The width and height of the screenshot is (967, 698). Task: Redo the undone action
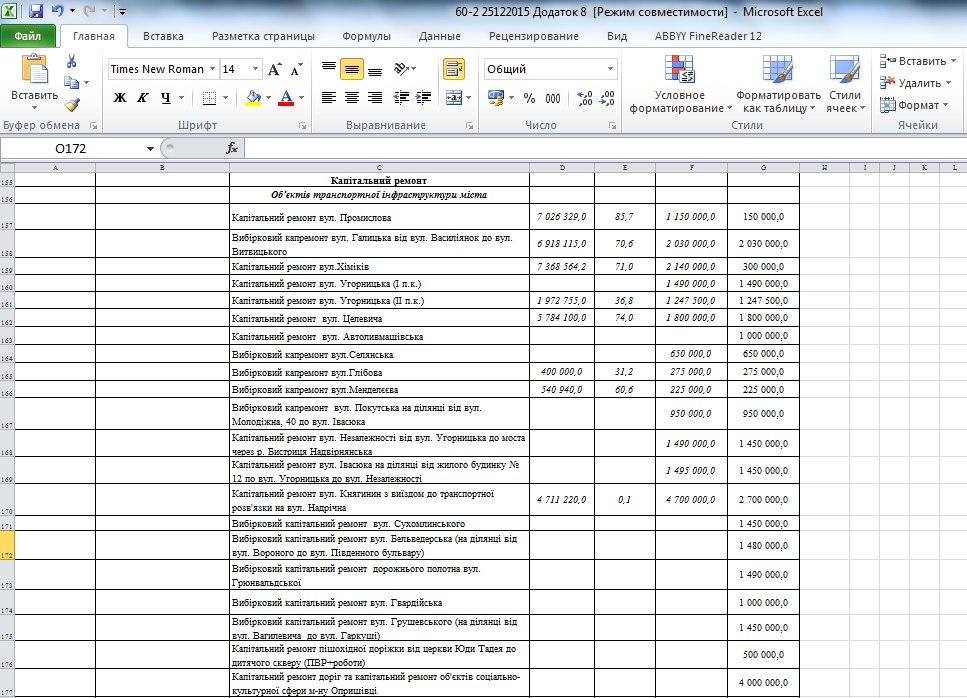coord(89,10)
